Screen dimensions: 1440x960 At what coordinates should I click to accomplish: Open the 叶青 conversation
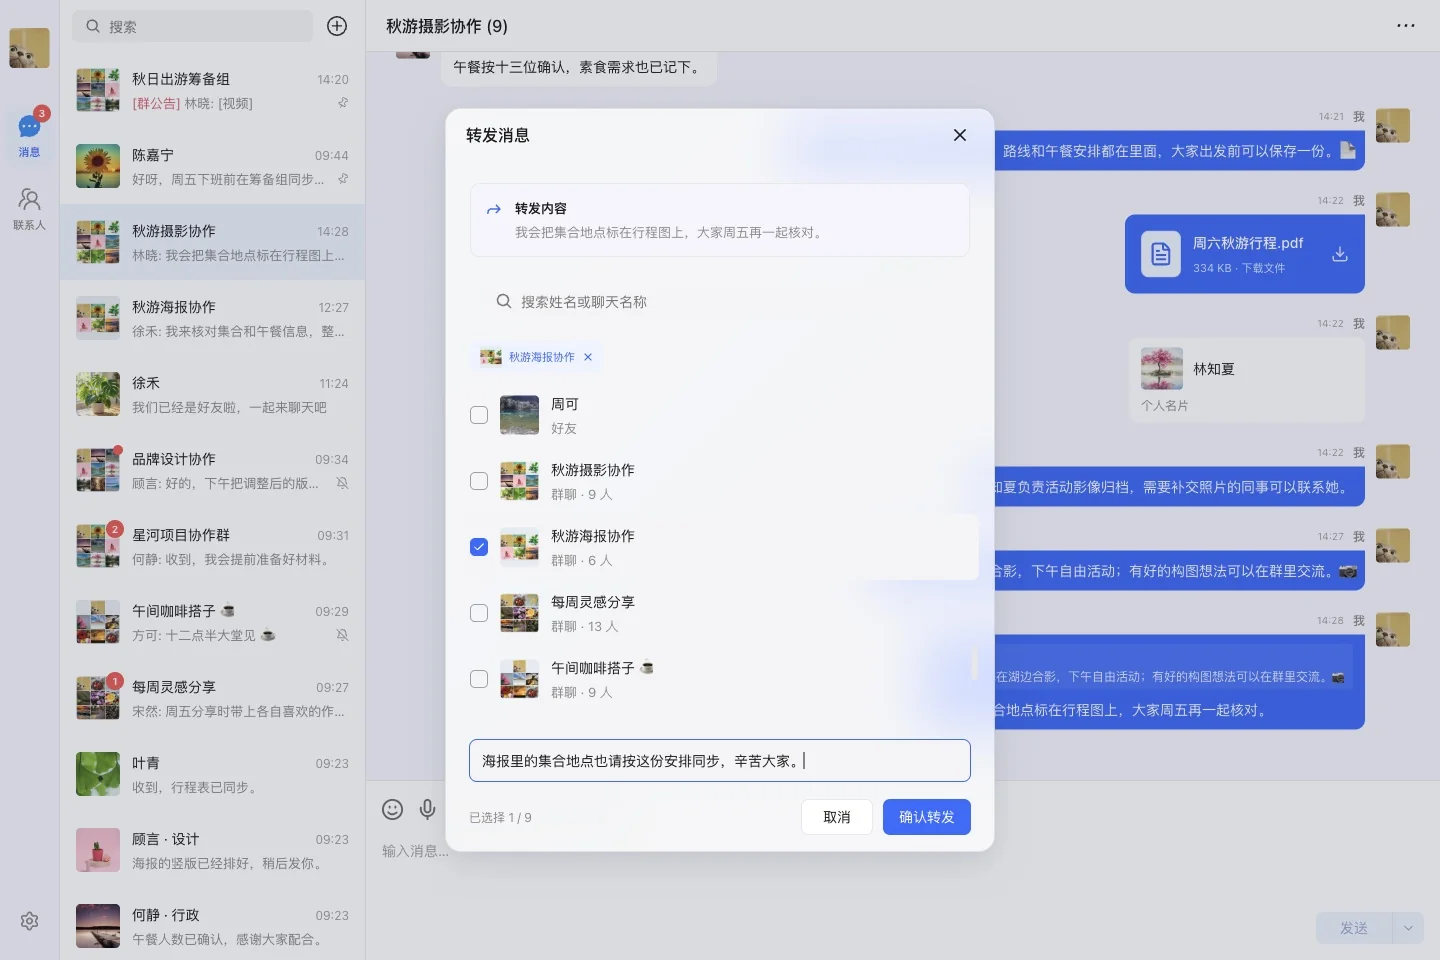212,774
